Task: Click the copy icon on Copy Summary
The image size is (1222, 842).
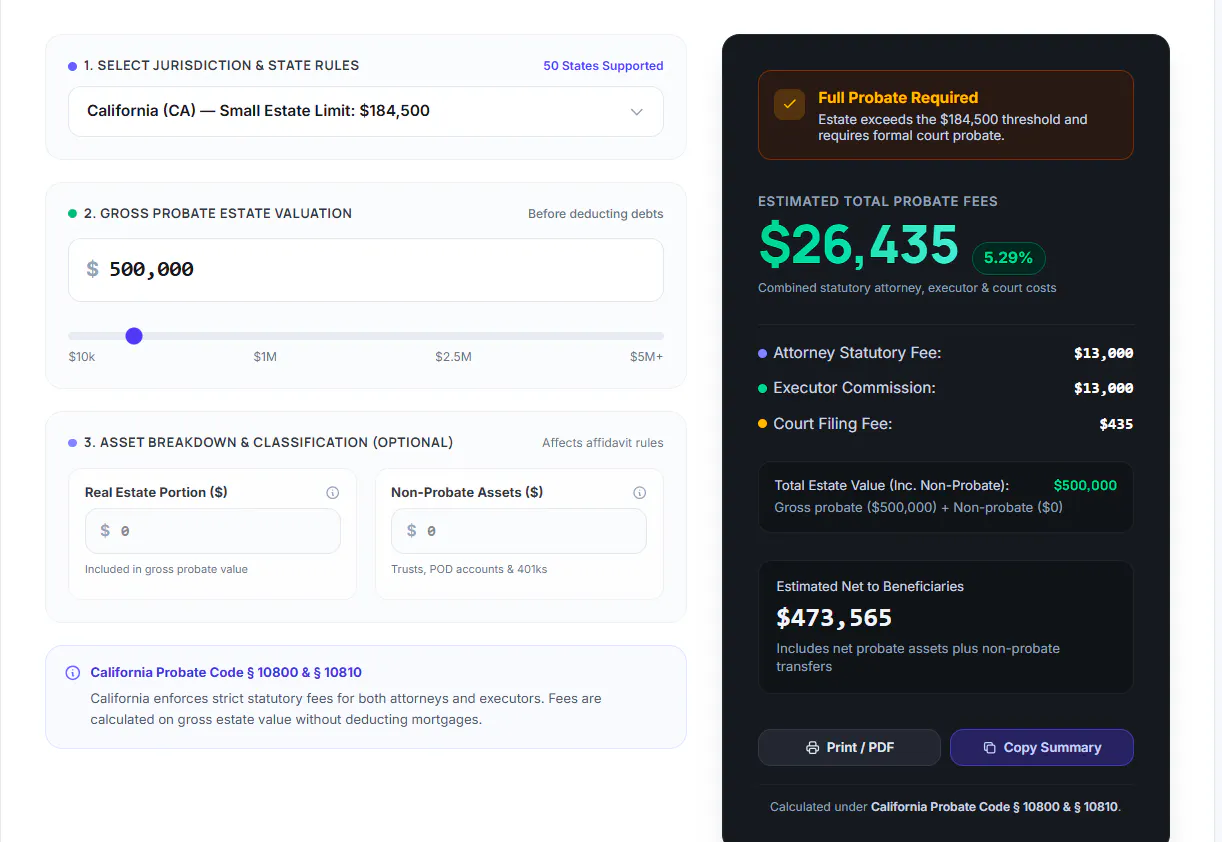Action: click(x=990, y=748)
